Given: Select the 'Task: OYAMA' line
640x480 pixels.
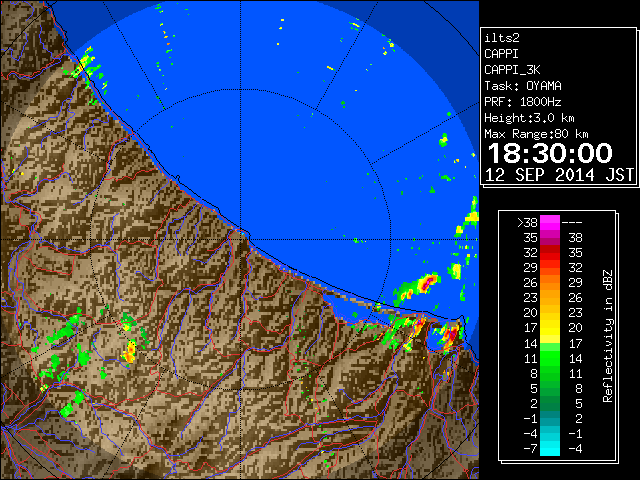Looking at the screenshot, I should point(523,86).
